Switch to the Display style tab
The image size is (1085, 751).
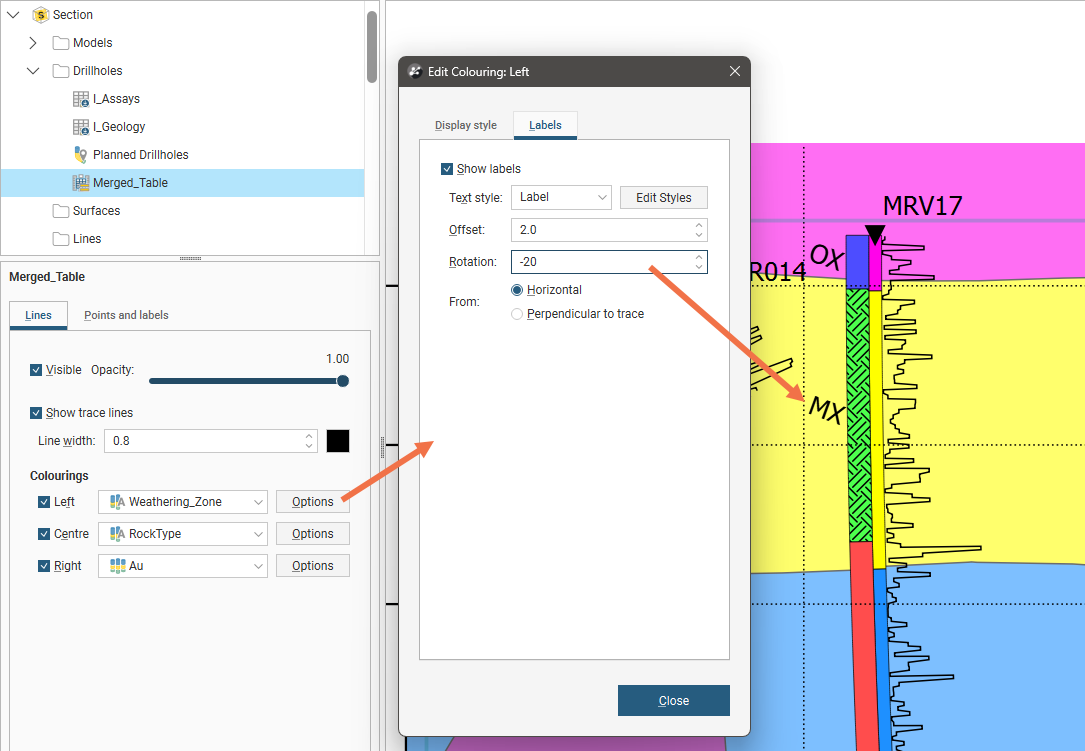465,126
